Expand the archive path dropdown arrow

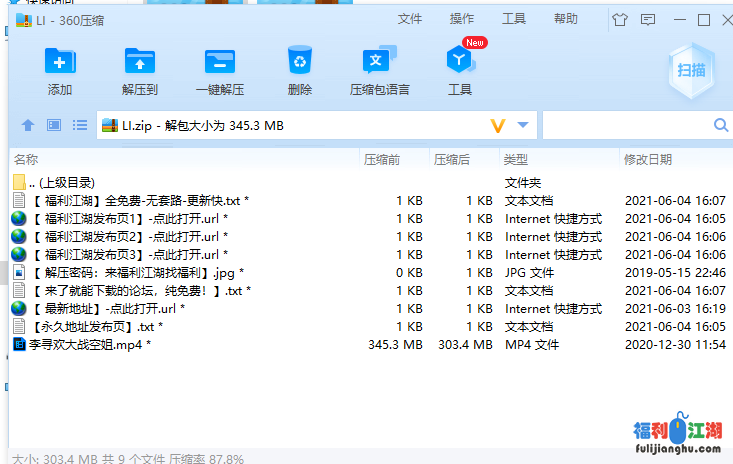point(523,126)
